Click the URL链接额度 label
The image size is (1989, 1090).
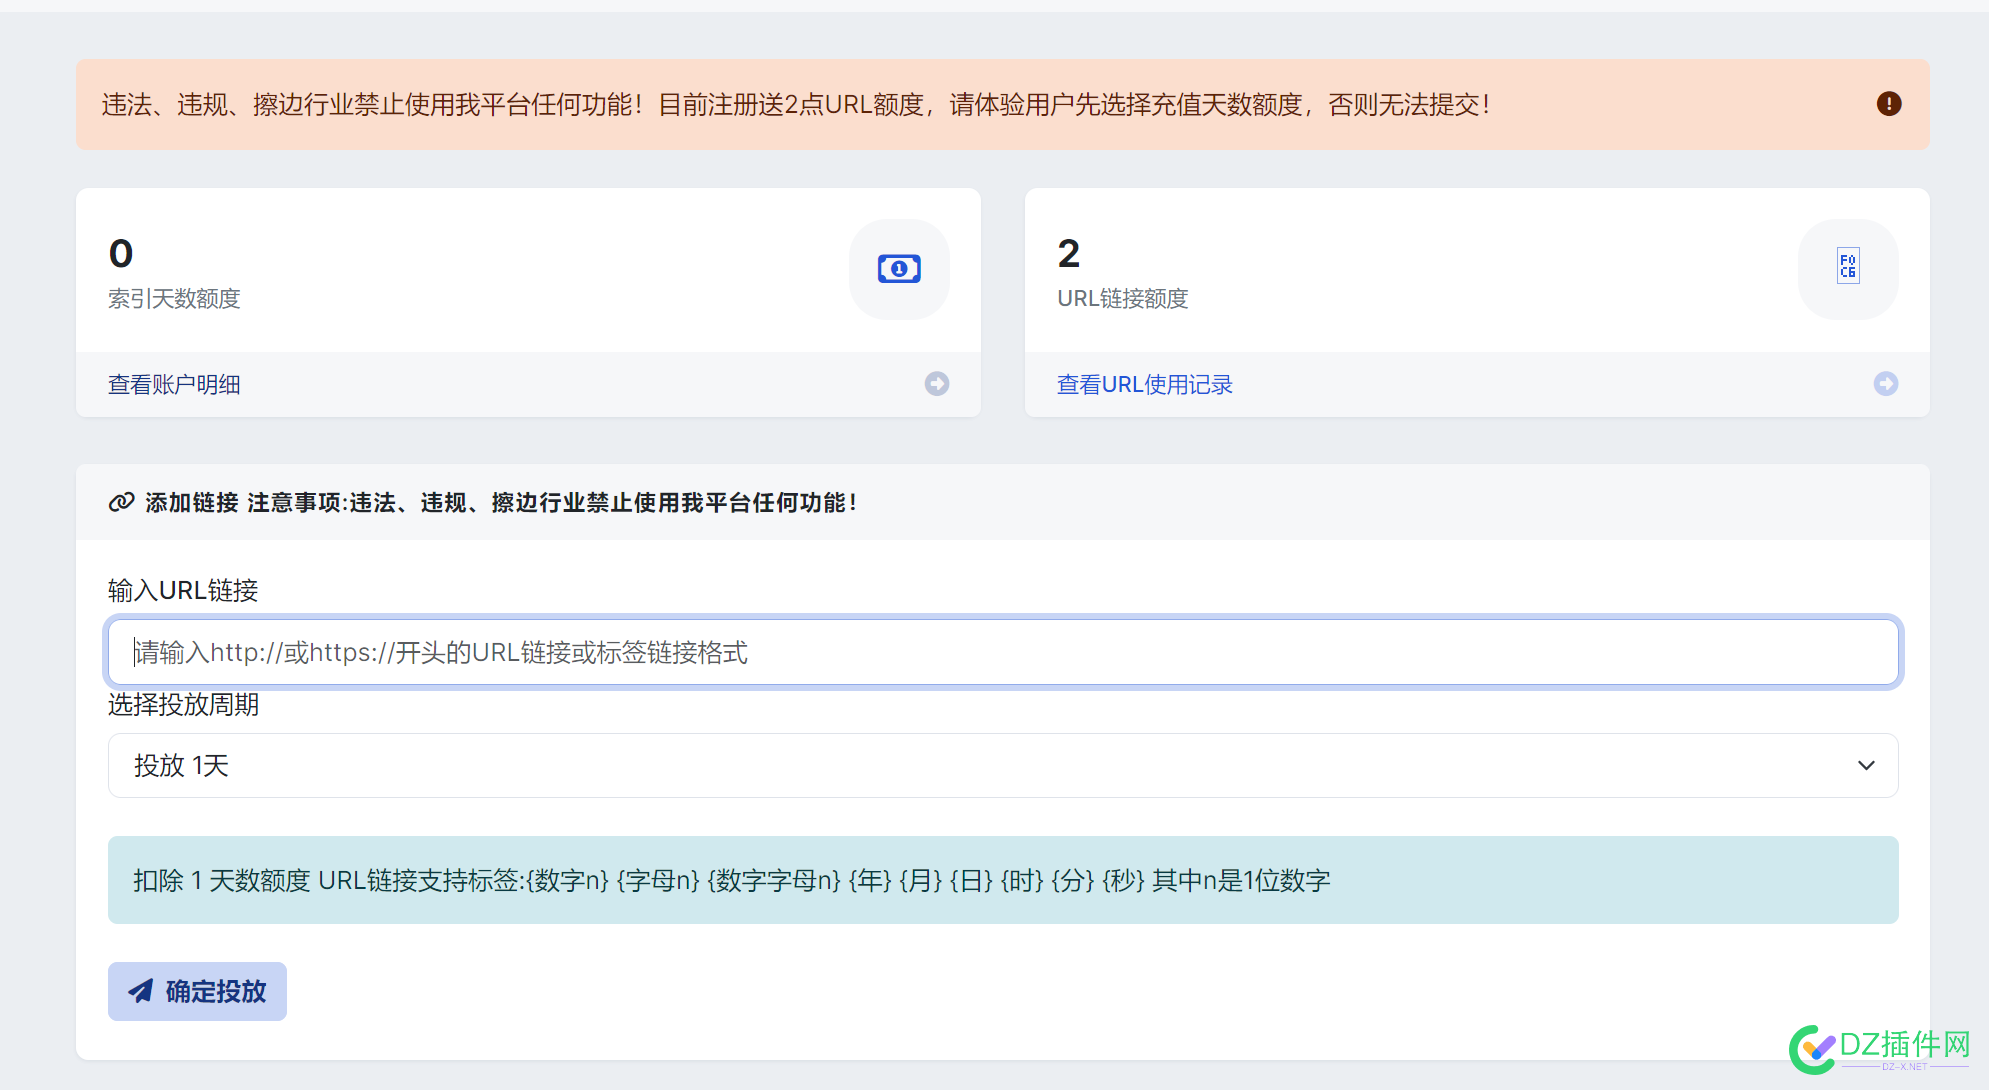[1123, 299]
